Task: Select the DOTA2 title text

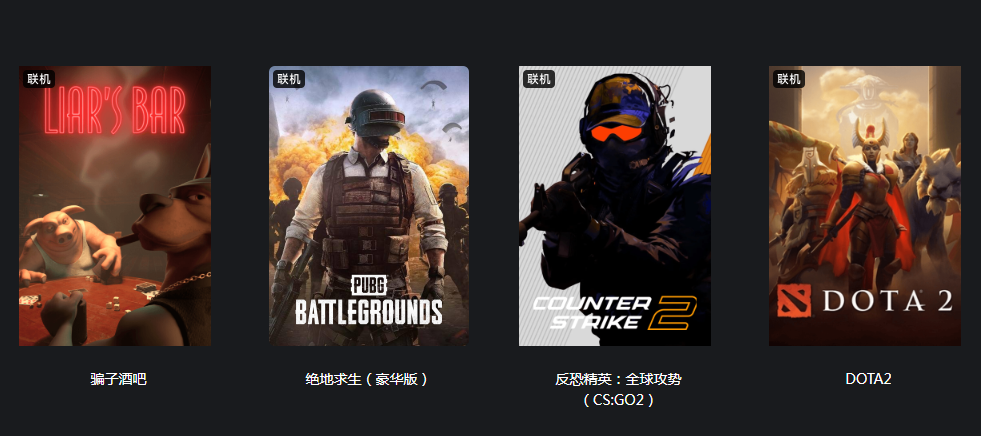Action: (x=868, y=379)
